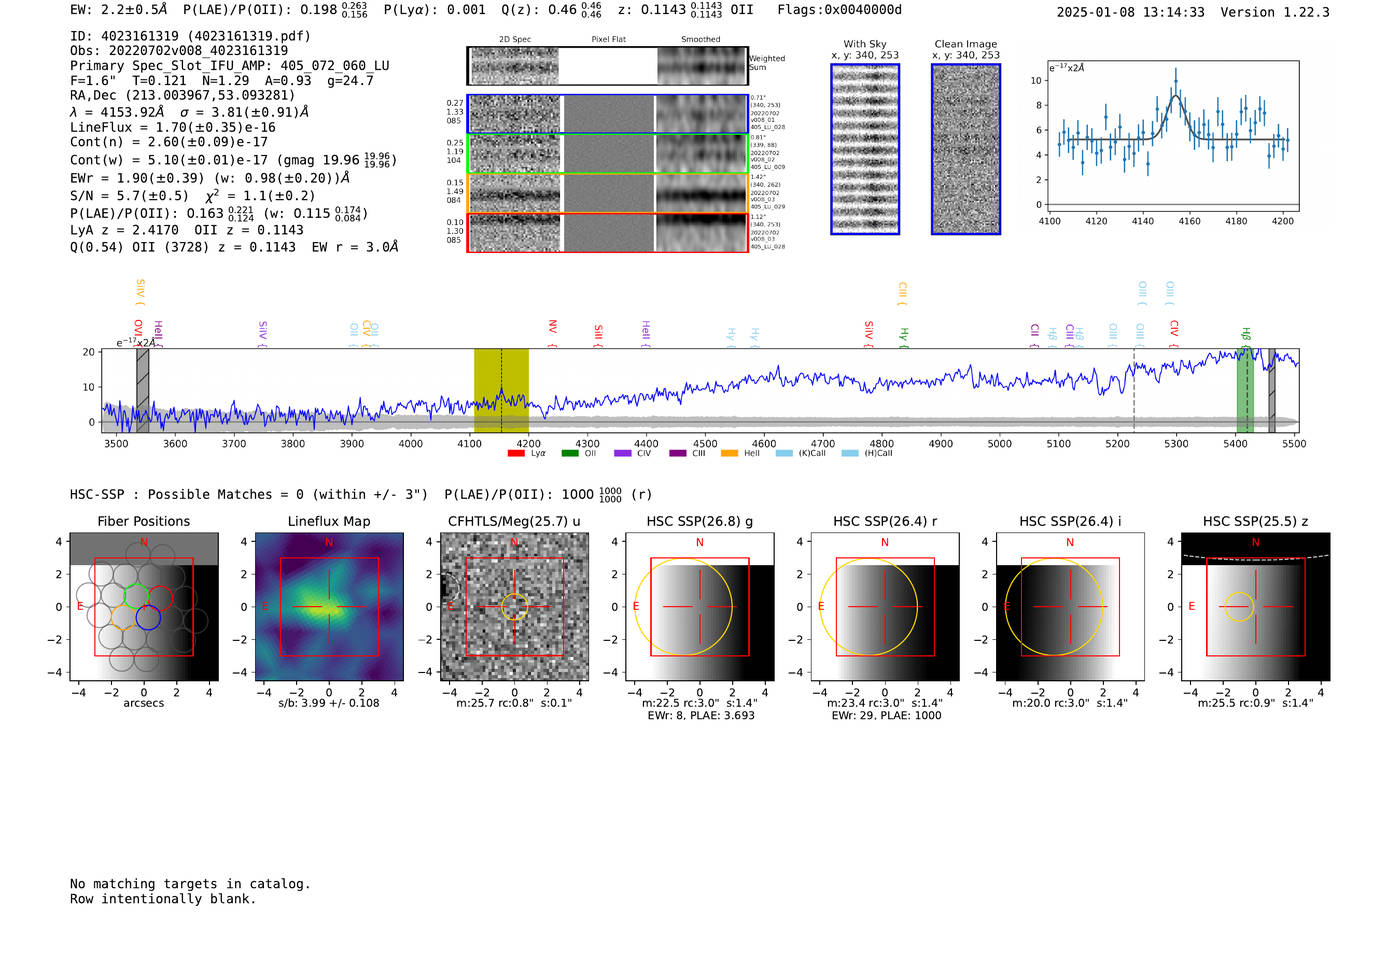Click the Pixel Flat column header
Viewport: 1400px width, 953px height.
(608, 40)
